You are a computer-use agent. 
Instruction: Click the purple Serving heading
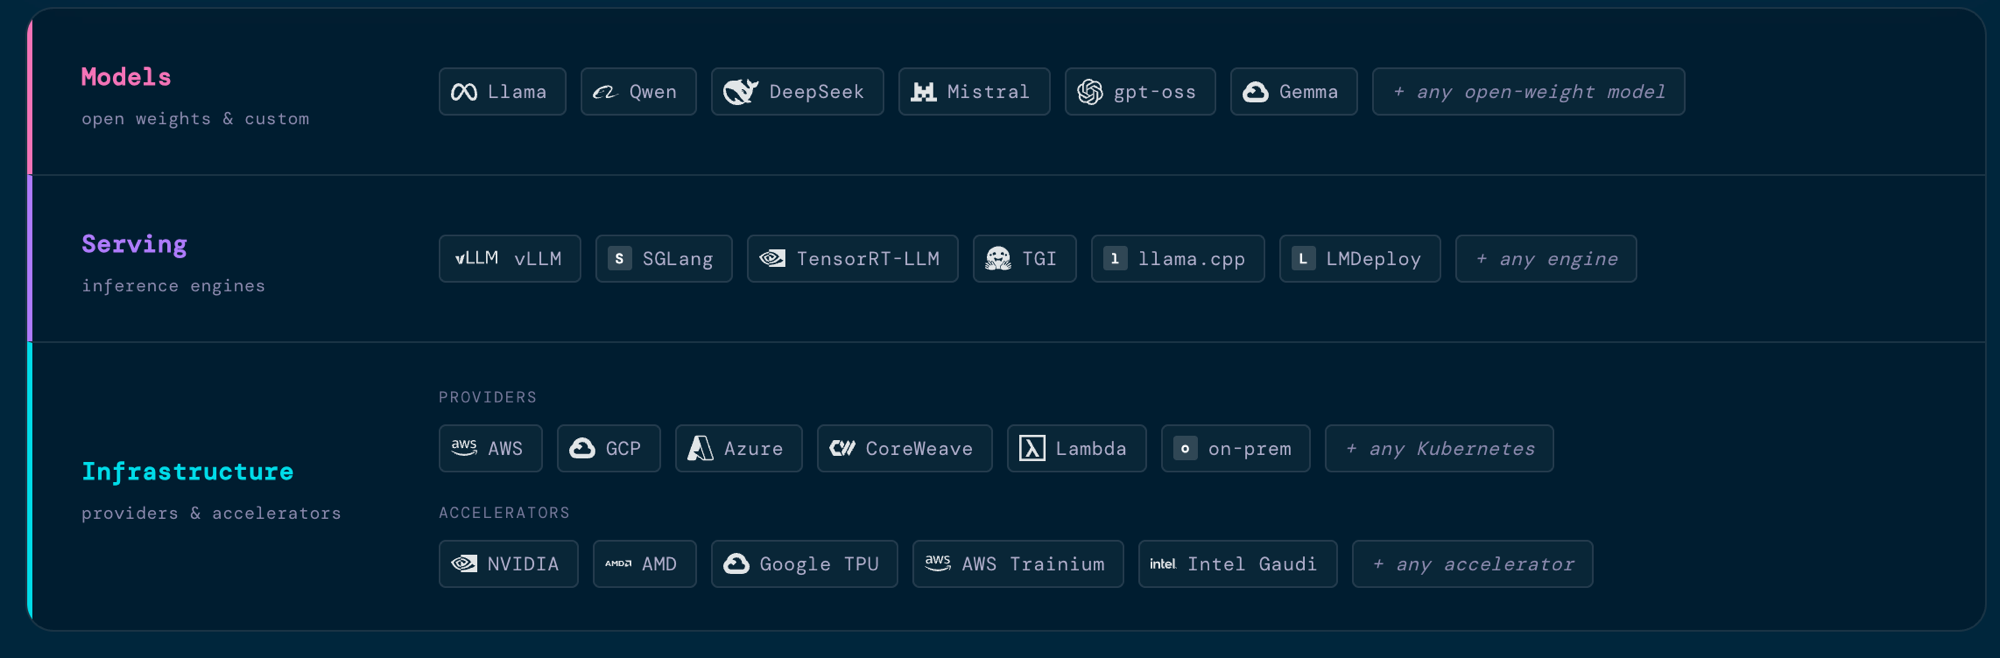(x=134, y=245)
